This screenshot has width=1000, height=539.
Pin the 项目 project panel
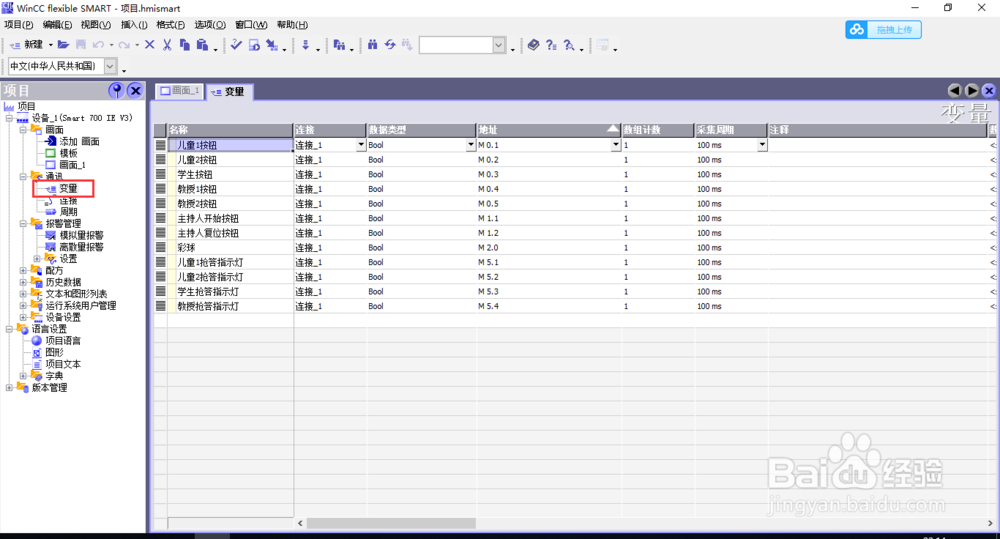[x=116, y=91]
